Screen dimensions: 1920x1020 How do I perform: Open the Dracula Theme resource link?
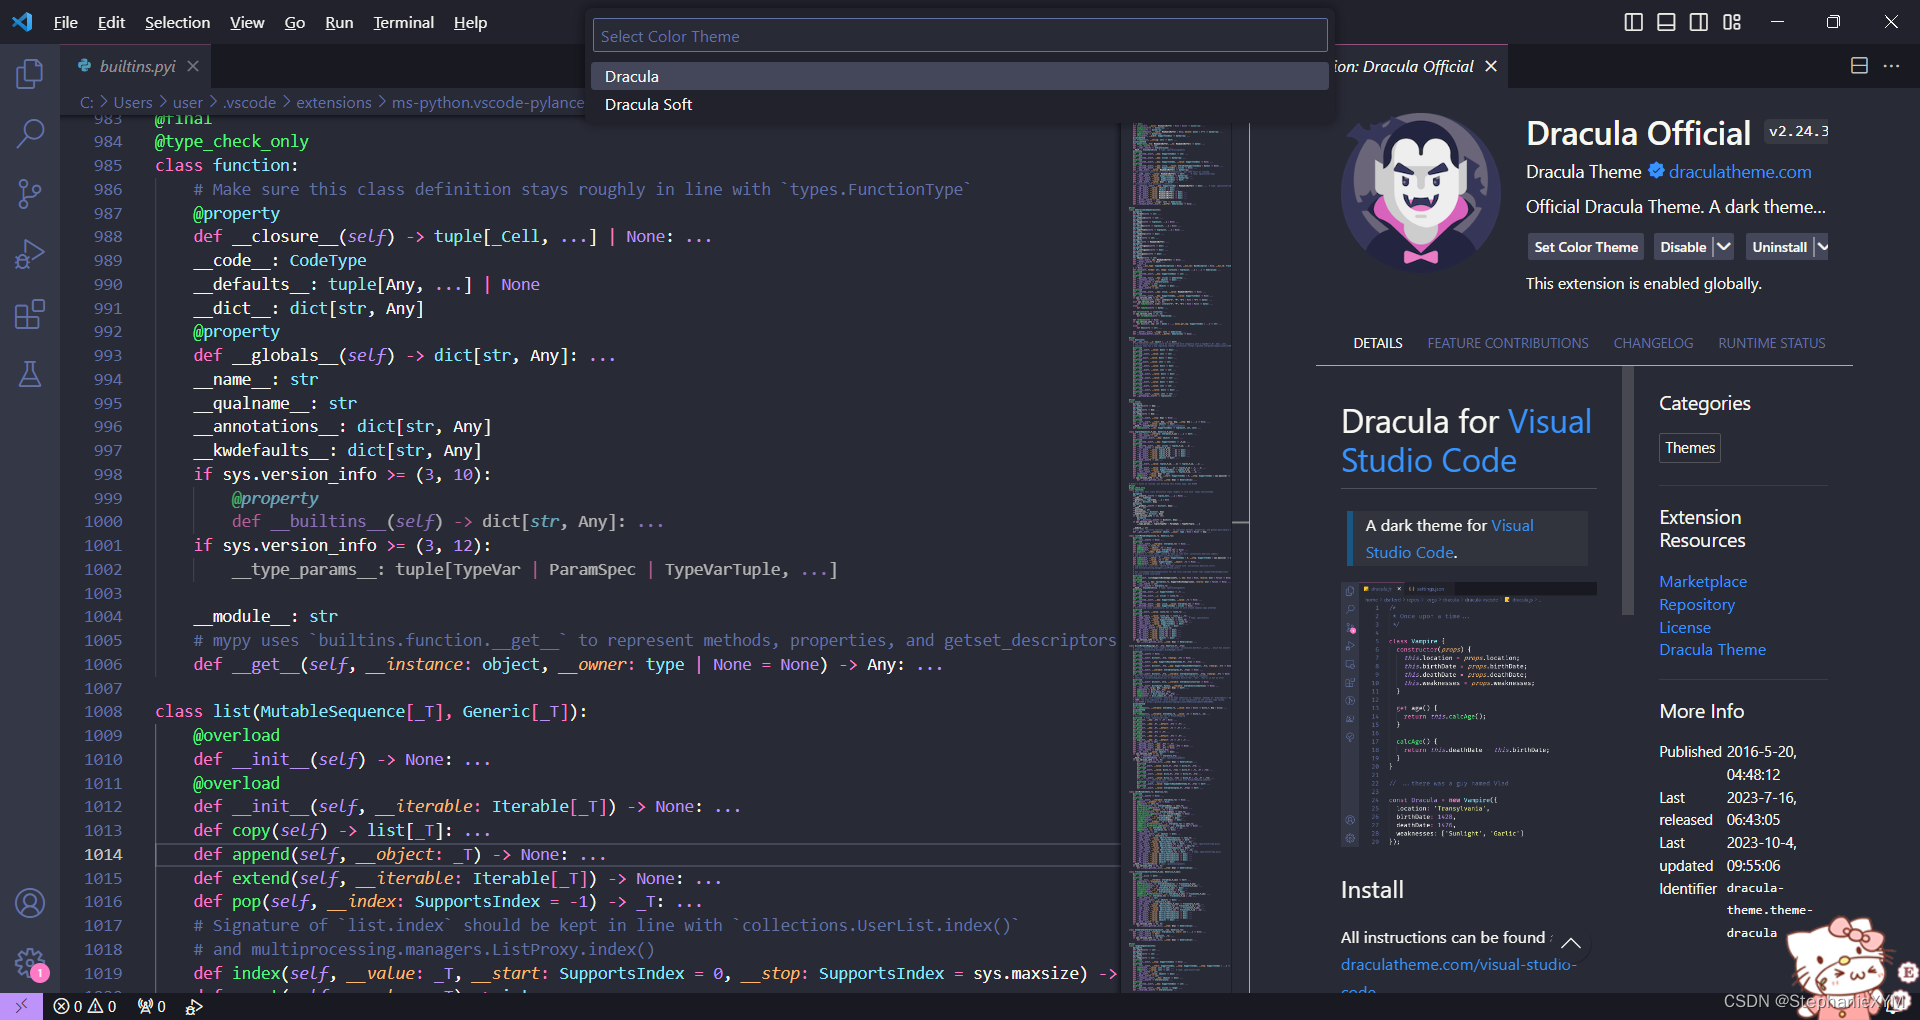coord(1712,649)
